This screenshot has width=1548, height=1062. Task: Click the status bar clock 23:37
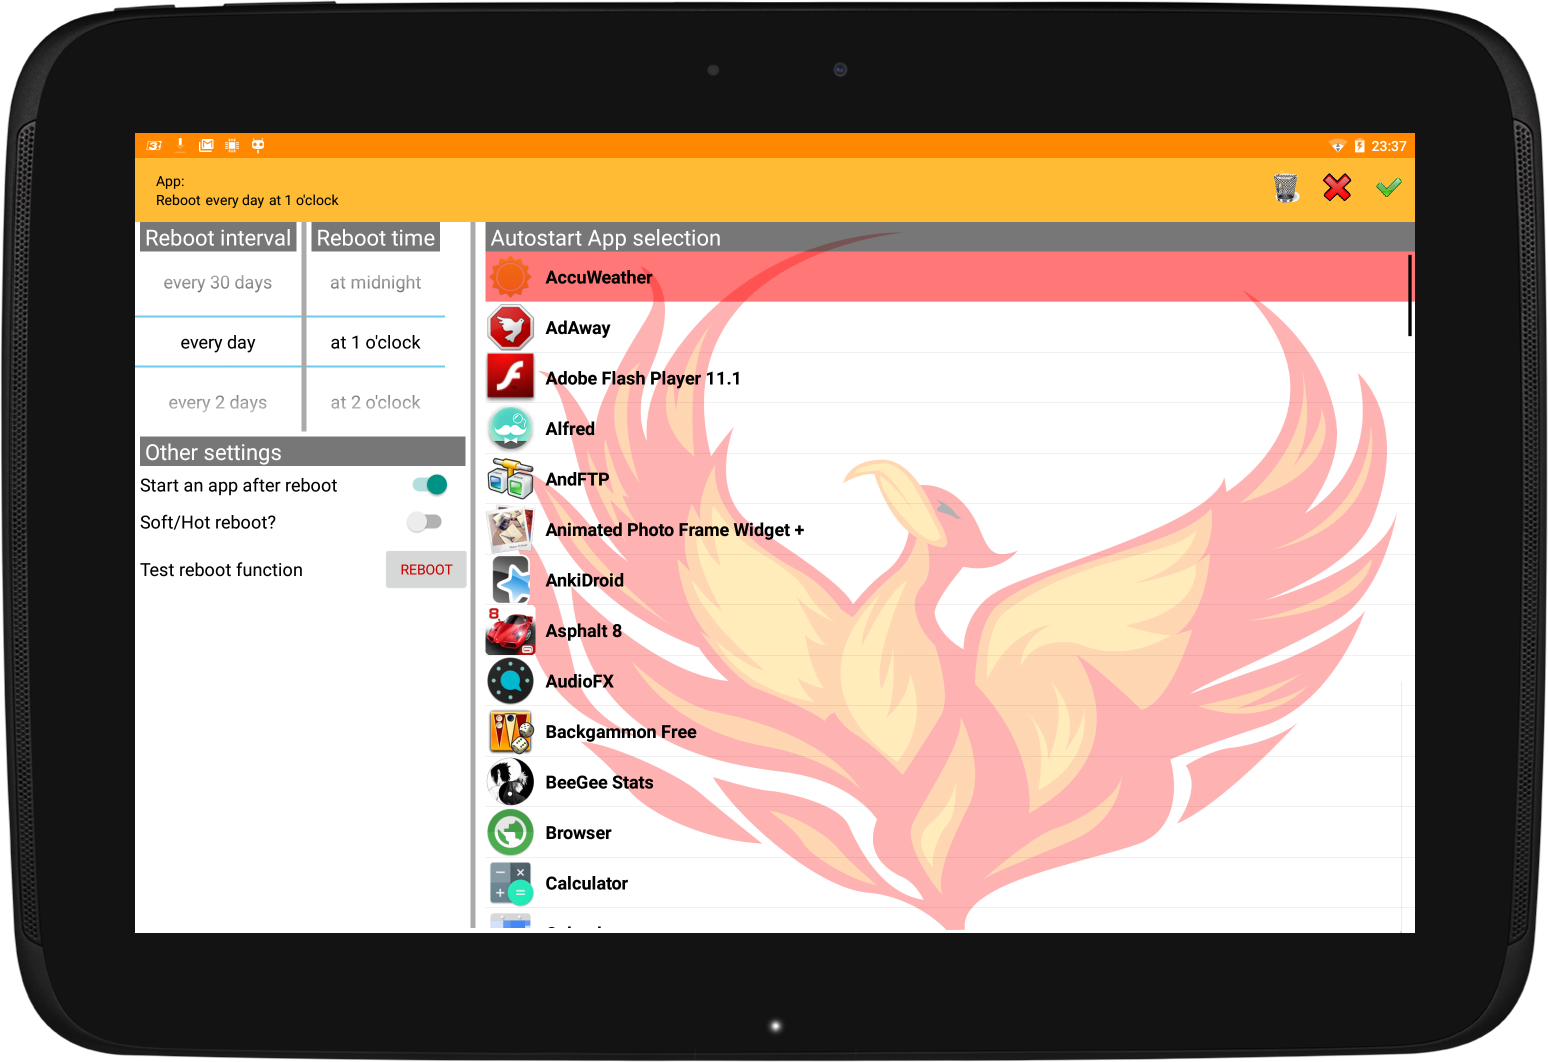1389,146
